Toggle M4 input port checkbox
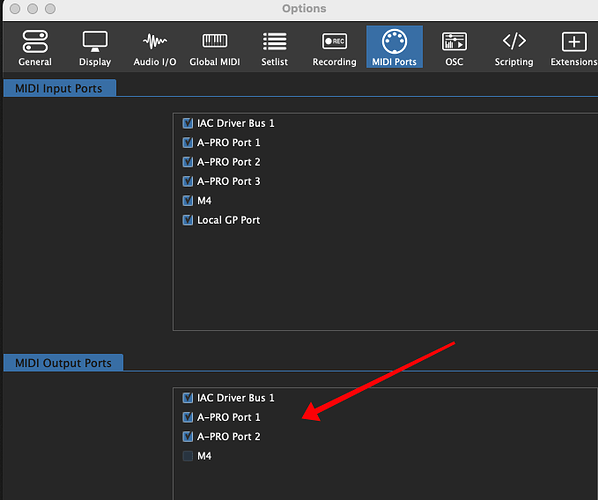 point(188,201)
